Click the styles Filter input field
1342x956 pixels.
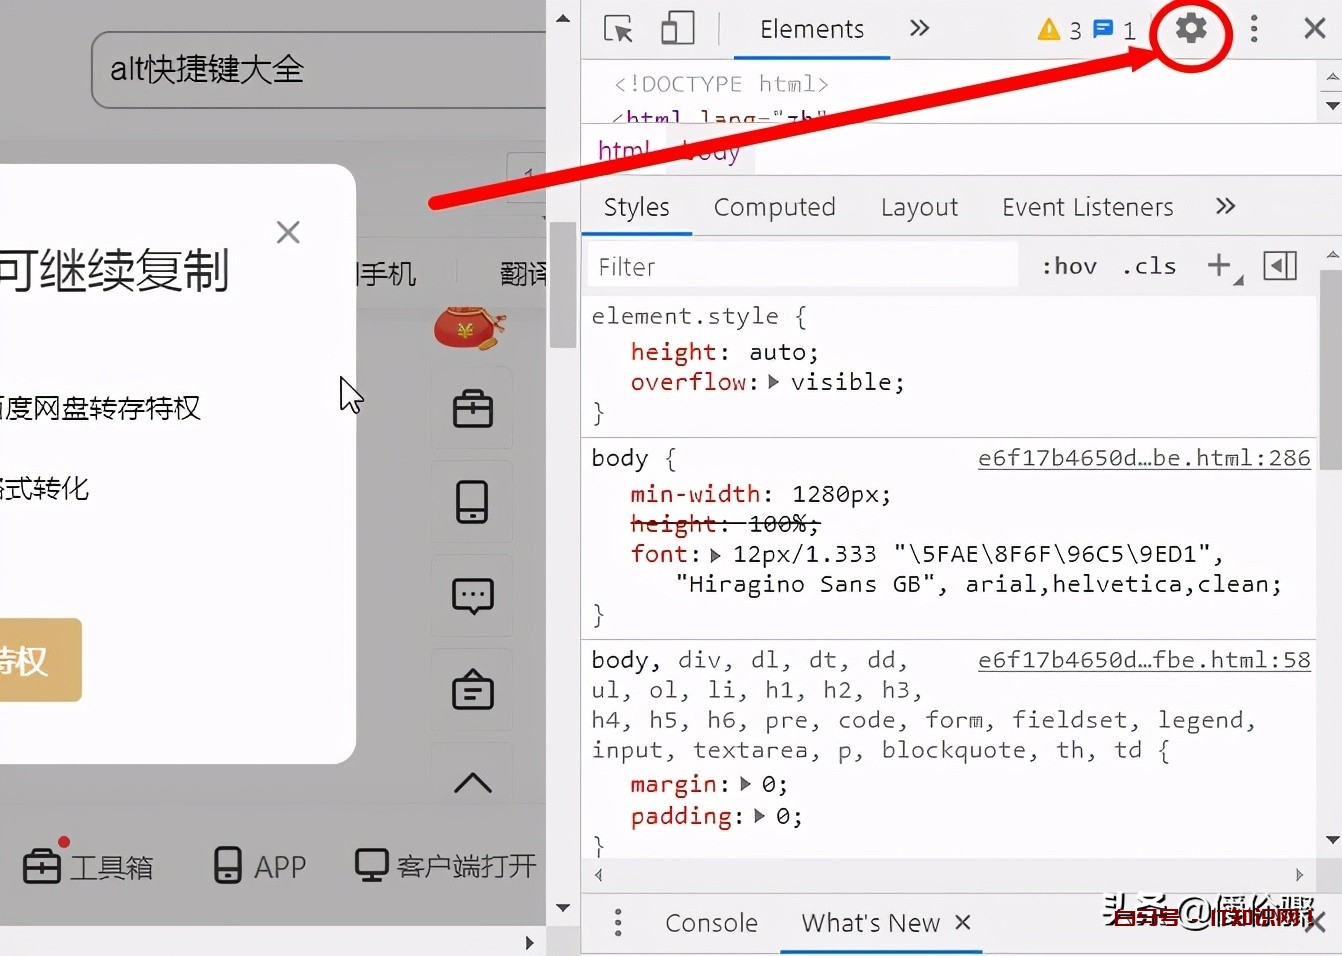tap(800, 267)
